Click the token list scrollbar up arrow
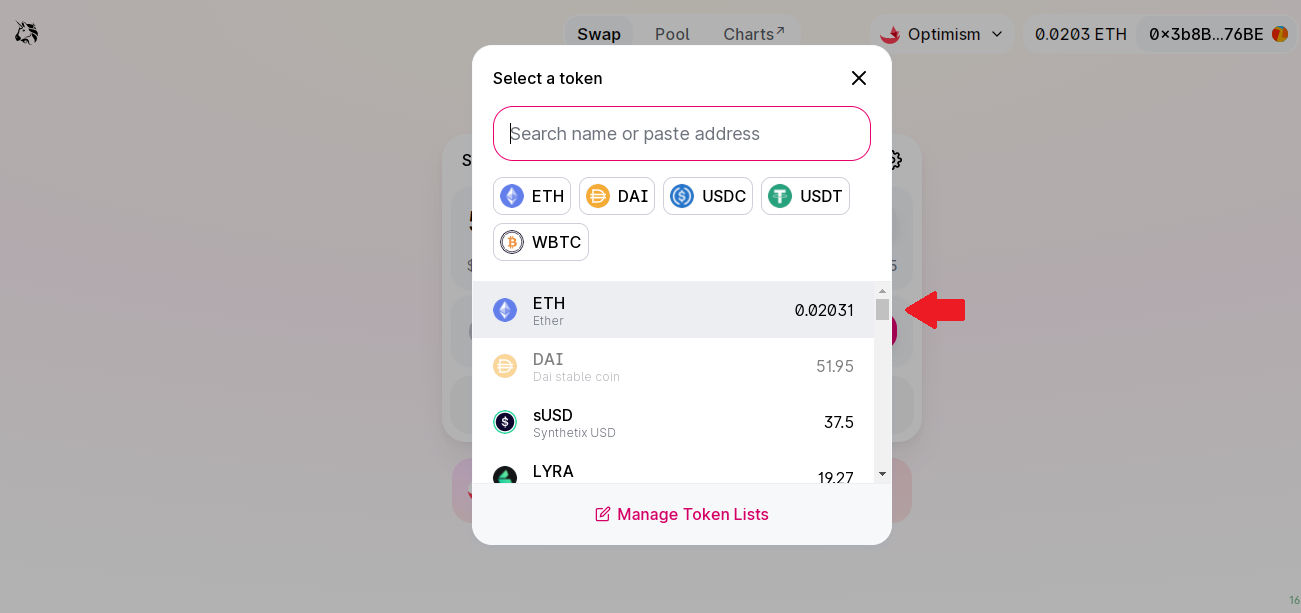Screen dimensions: 1301x613 pyautogui.click(x=882, y=291)
